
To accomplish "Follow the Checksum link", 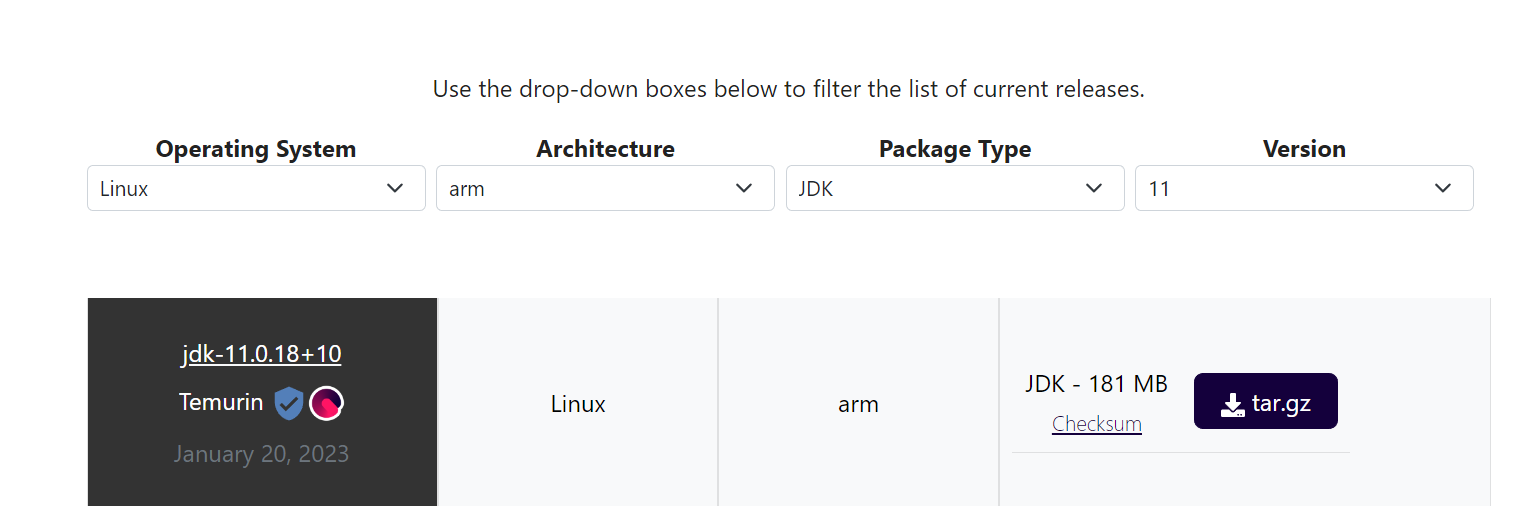I will click(1097, 424).
